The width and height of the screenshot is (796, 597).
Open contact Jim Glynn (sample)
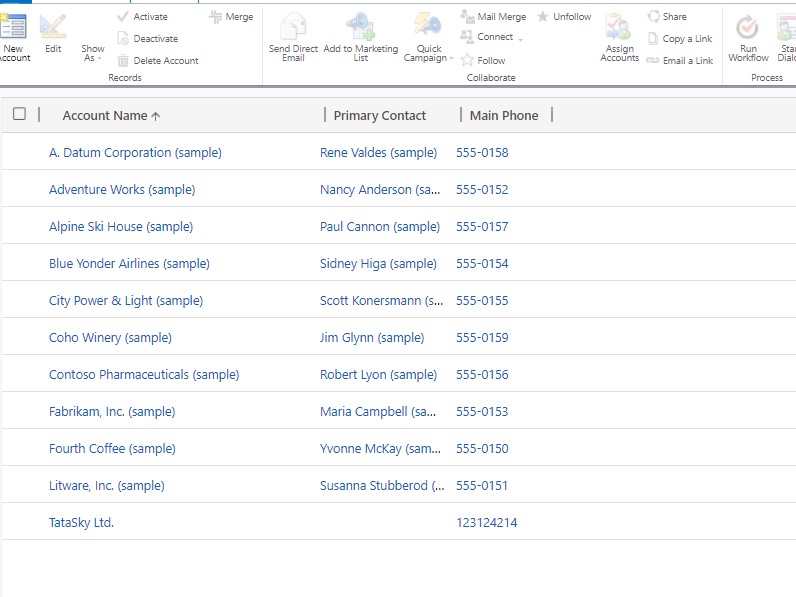[x=372, y=338]
